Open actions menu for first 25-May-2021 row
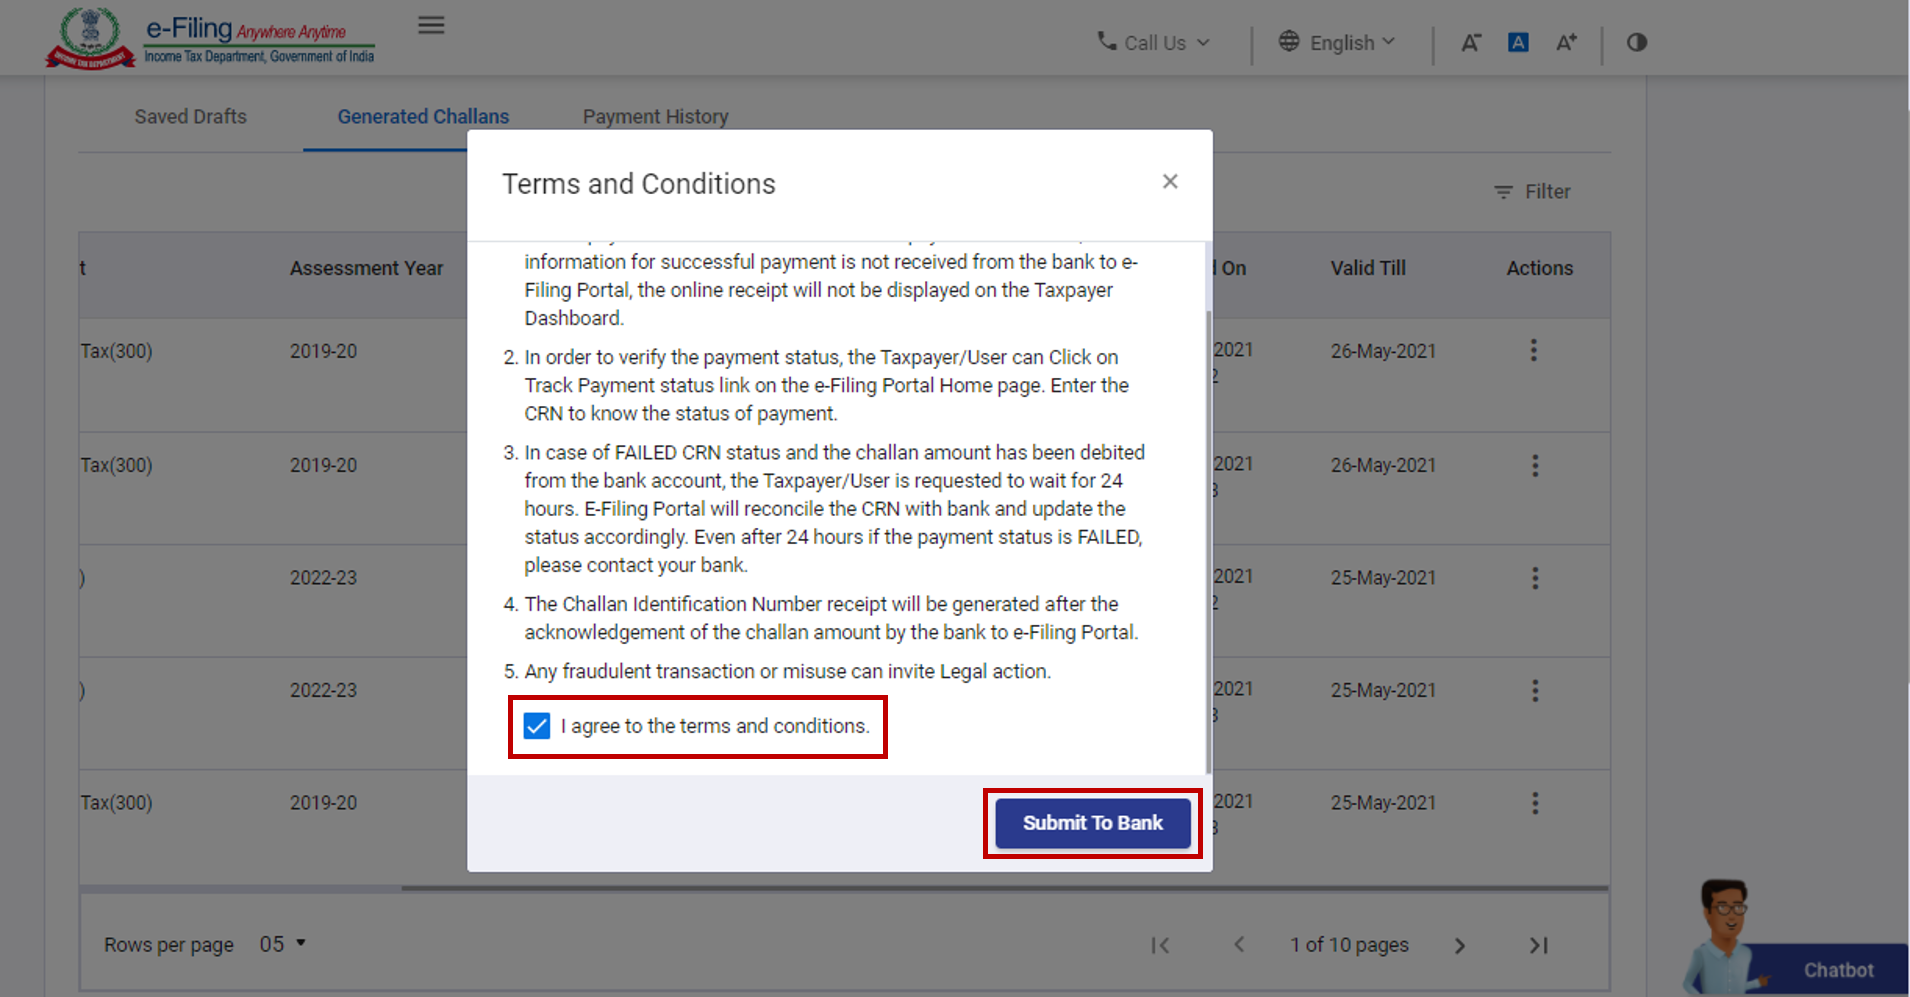Screen dimensions: 1910x997 point(1535,578)
